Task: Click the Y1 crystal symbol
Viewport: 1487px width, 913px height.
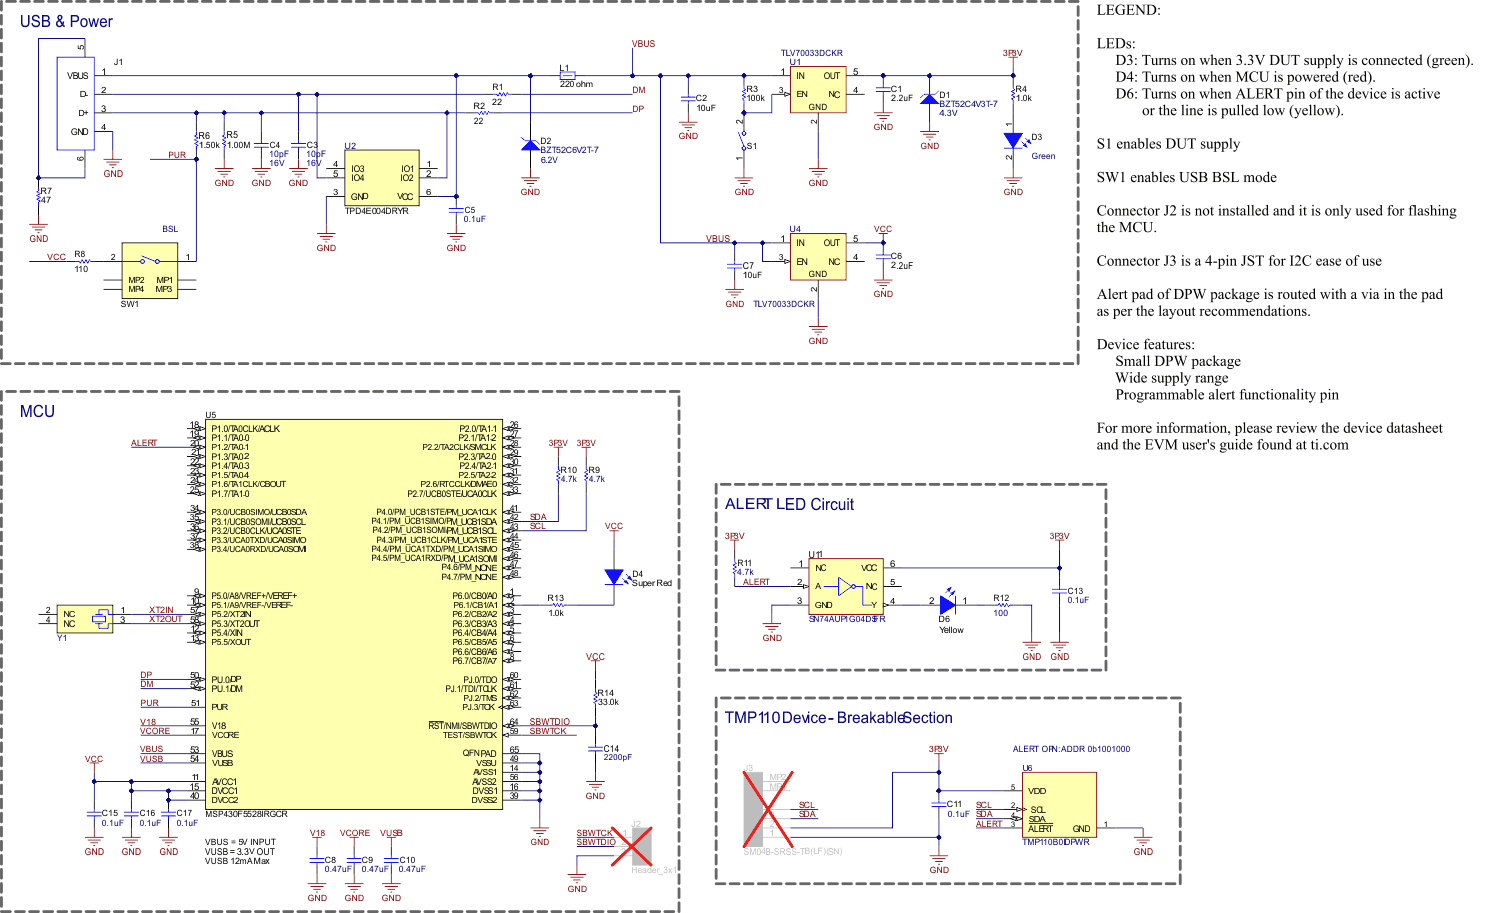Action: 83,618
